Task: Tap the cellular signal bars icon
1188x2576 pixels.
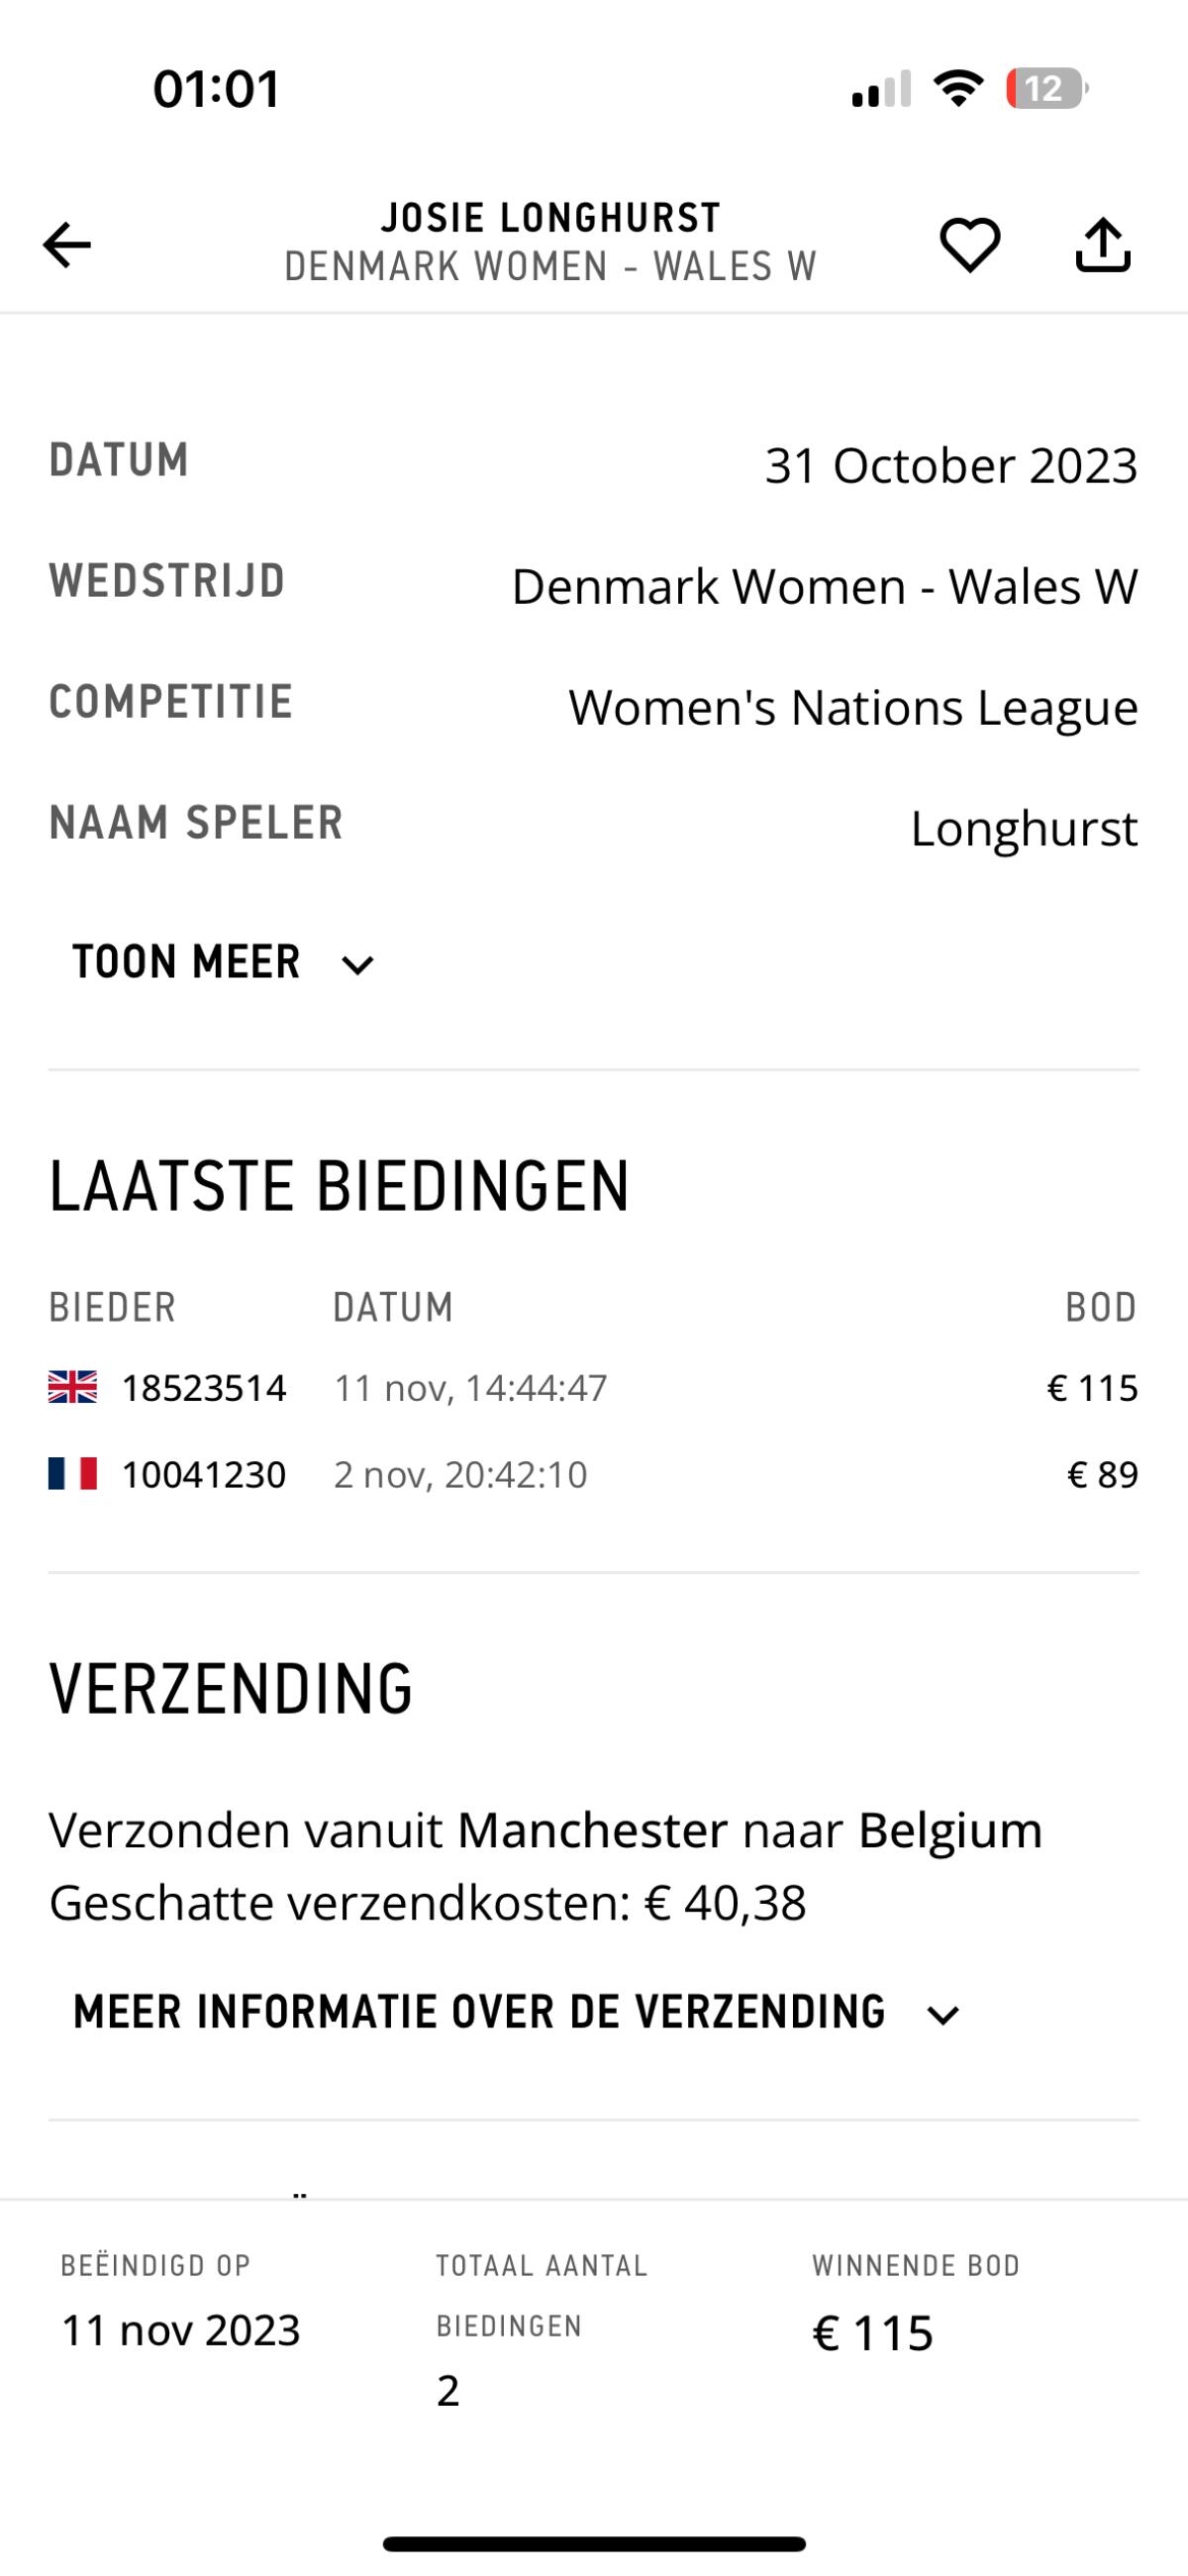Action: tap(881, 89)
